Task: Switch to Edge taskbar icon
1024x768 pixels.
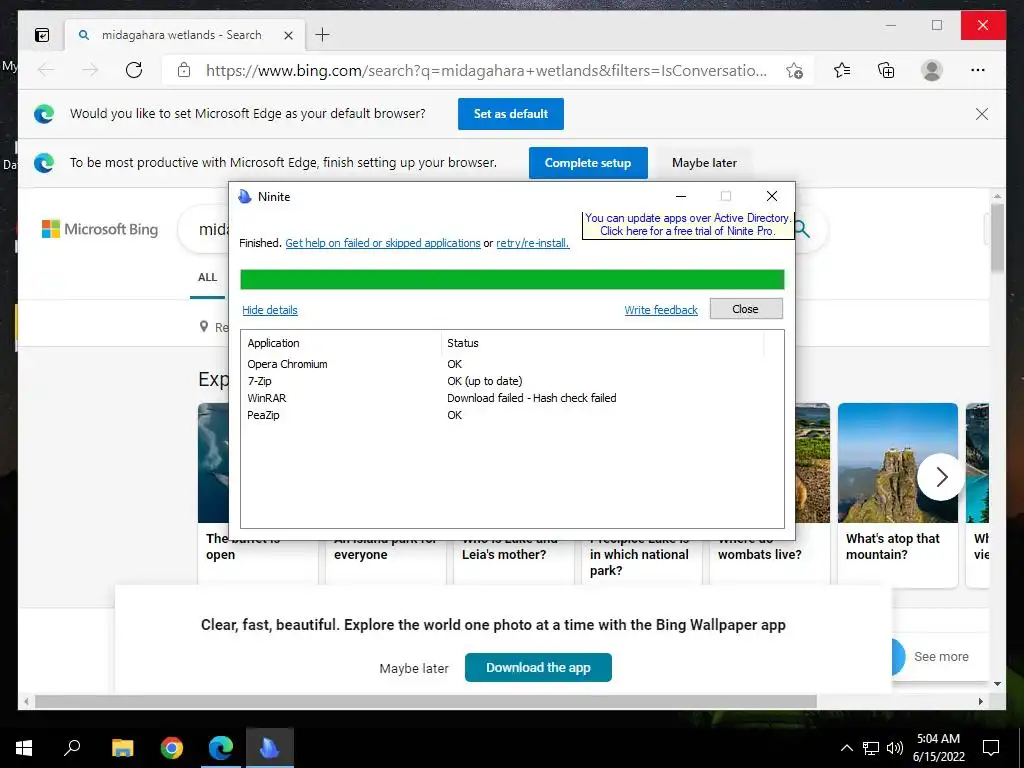Action: tap(221, 748)
